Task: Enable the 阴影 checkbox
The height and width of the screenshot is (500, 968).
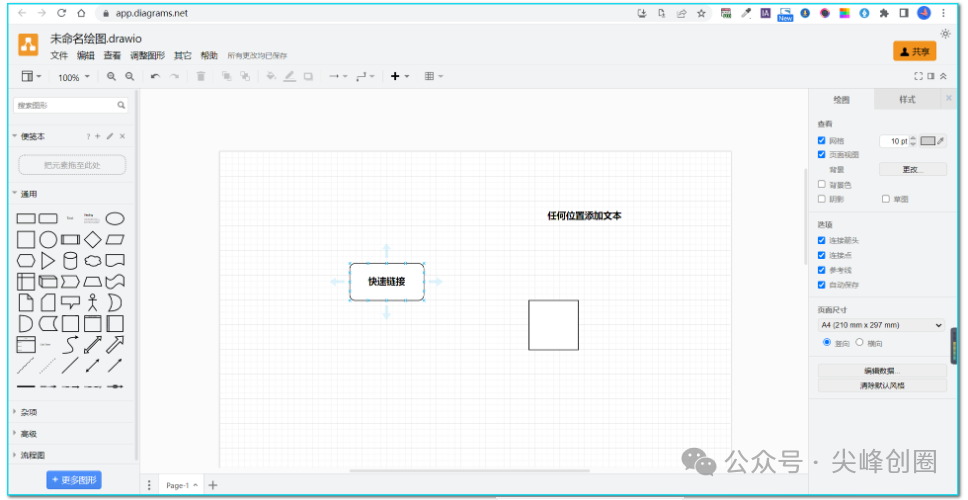Action: click(x=822, y=199)
